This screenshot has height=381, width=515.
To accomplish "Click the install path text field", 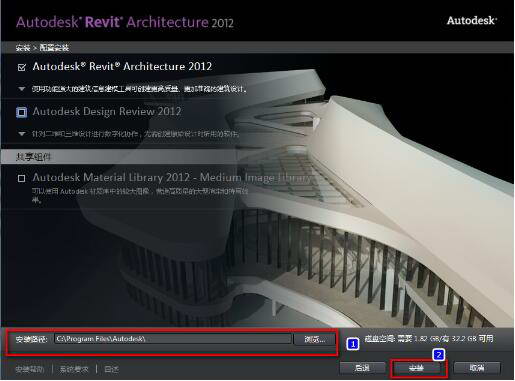I will [173, 339].
